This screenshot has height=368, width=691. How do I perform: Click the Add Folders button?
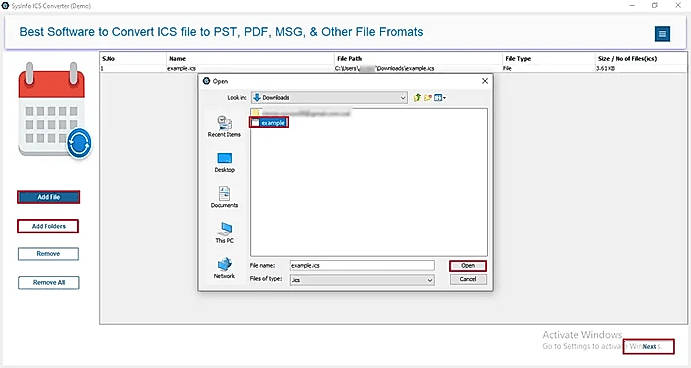[x=48, y=226]
